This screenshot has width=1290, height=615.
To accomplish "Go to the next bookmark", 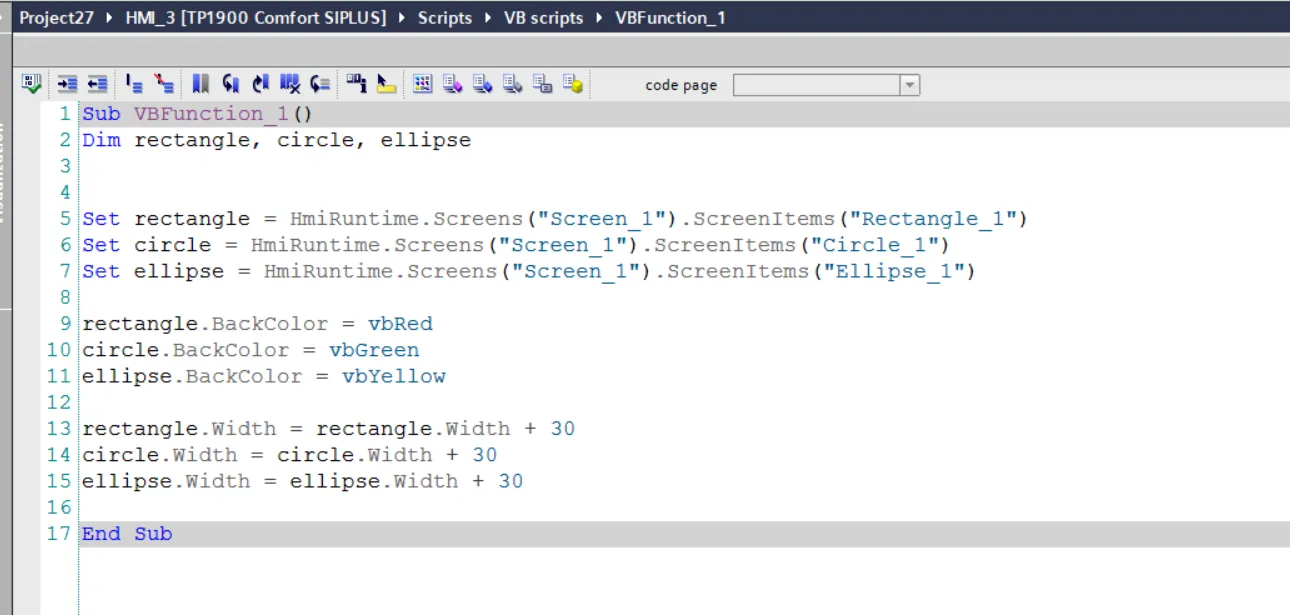I will click(261, 84).
